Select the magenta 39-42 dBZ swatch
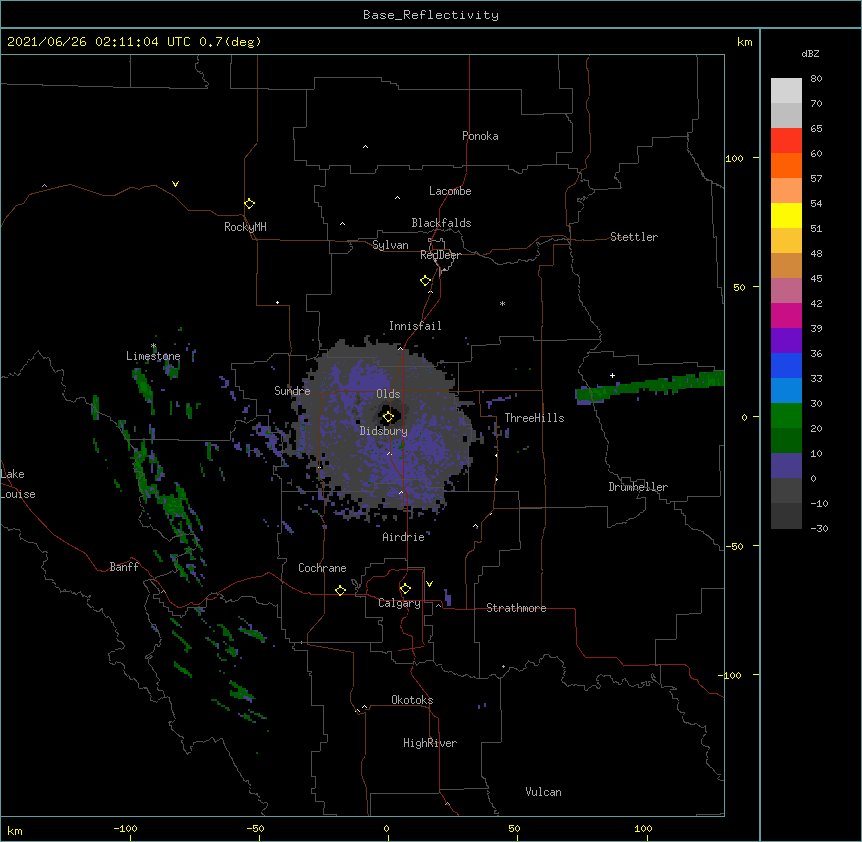This screenshot has width=862, height=842. click(786, 315)
